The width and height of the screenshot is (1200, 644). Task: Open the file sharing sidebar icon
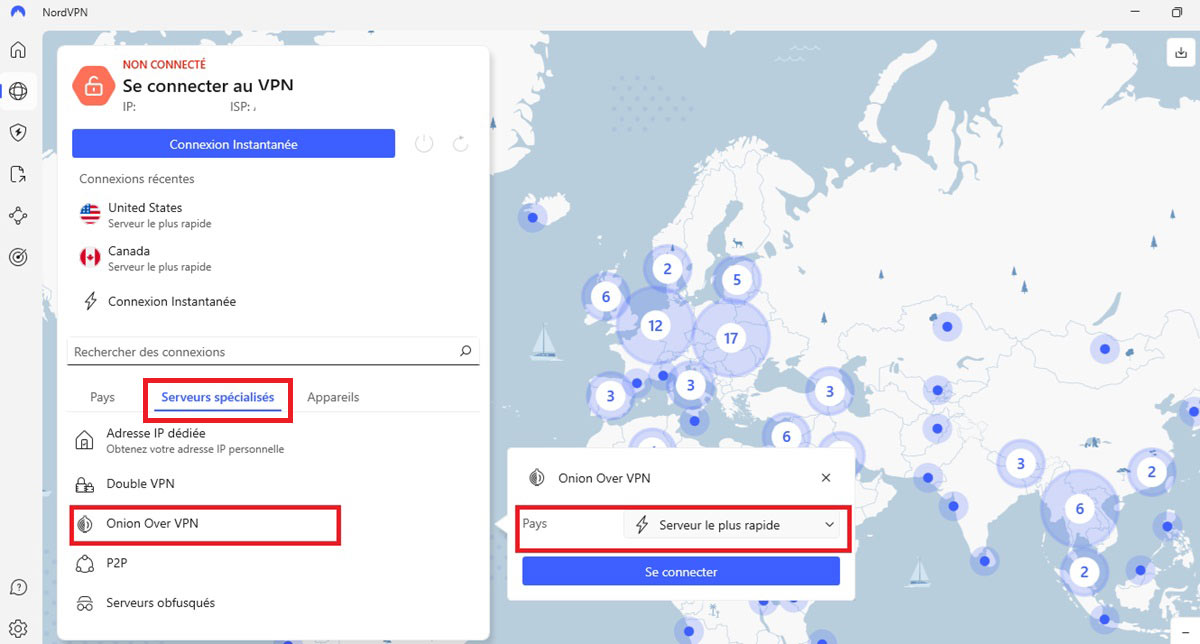tap(18, 173)
